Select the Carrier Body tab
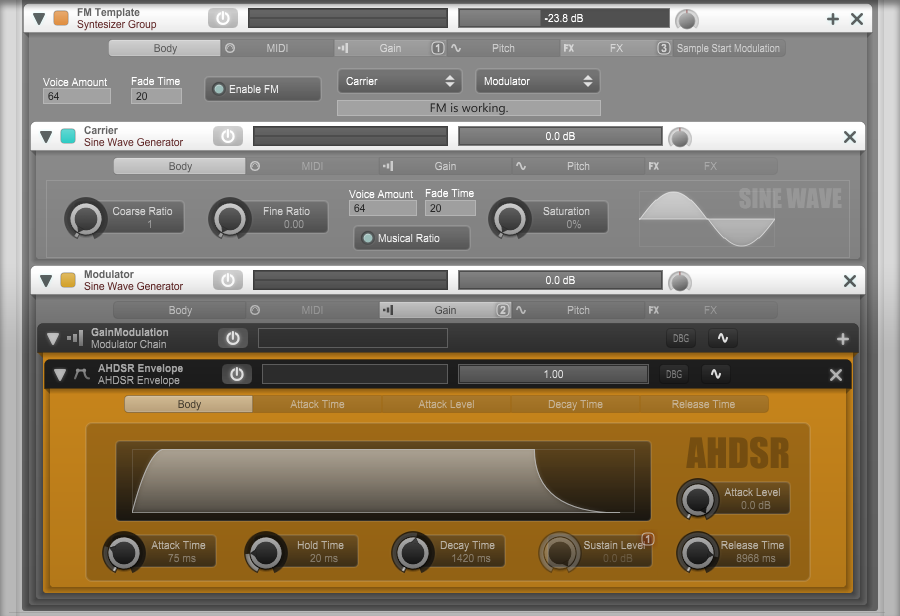 (x=180, y=166)
